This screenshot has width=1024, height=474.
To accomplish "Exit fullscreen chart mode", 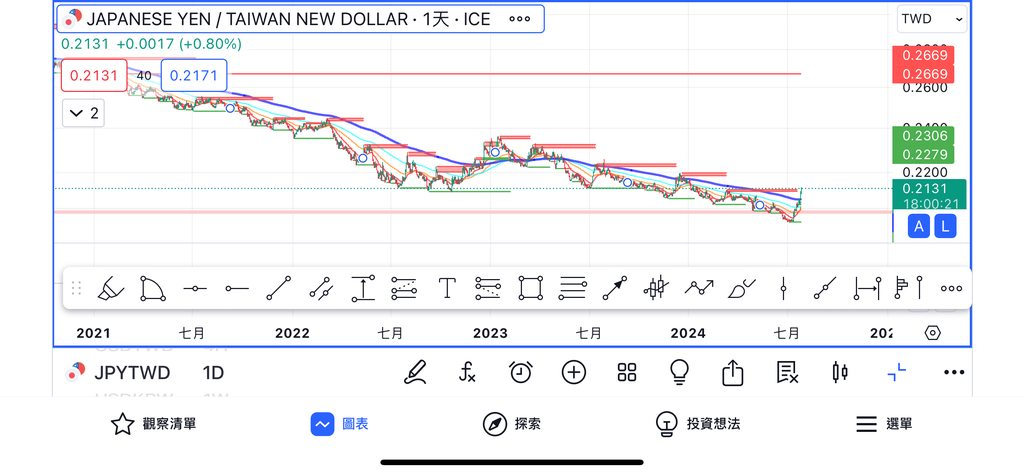I will (897, 373).
